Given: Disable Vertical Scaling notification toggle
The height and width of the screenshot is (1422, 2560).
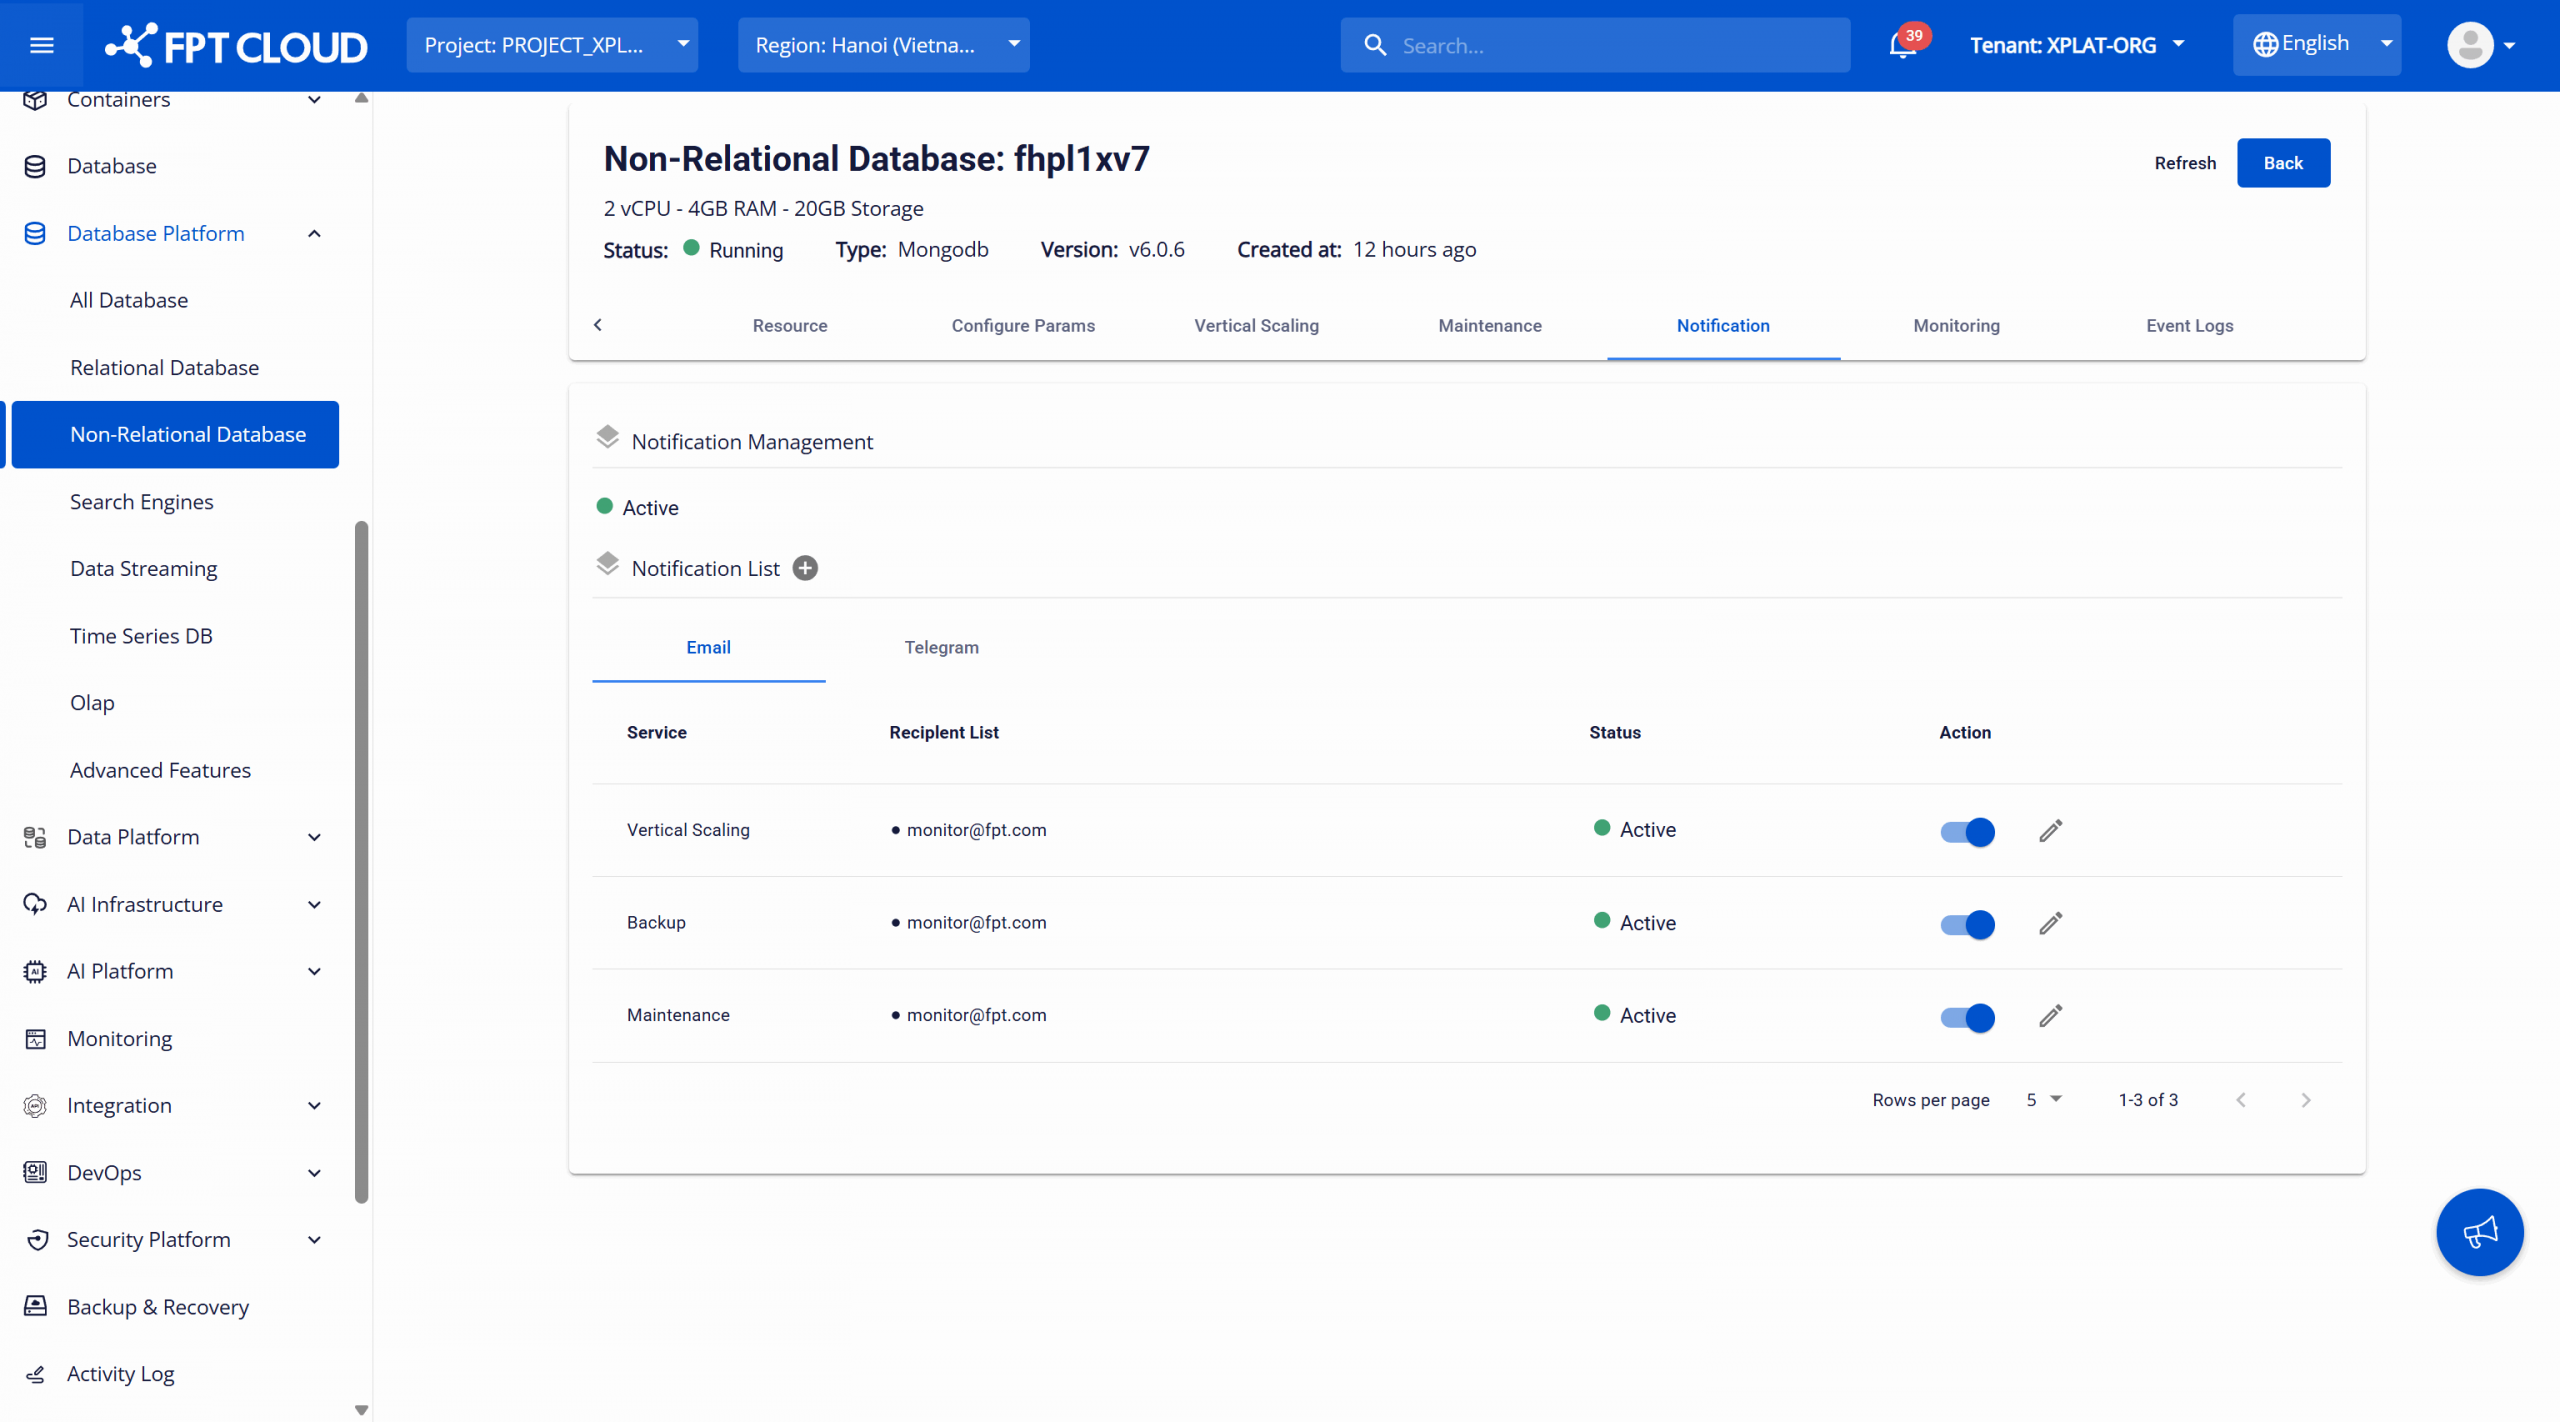Looking at the screenshot, I should click(x=1967, y=831).
